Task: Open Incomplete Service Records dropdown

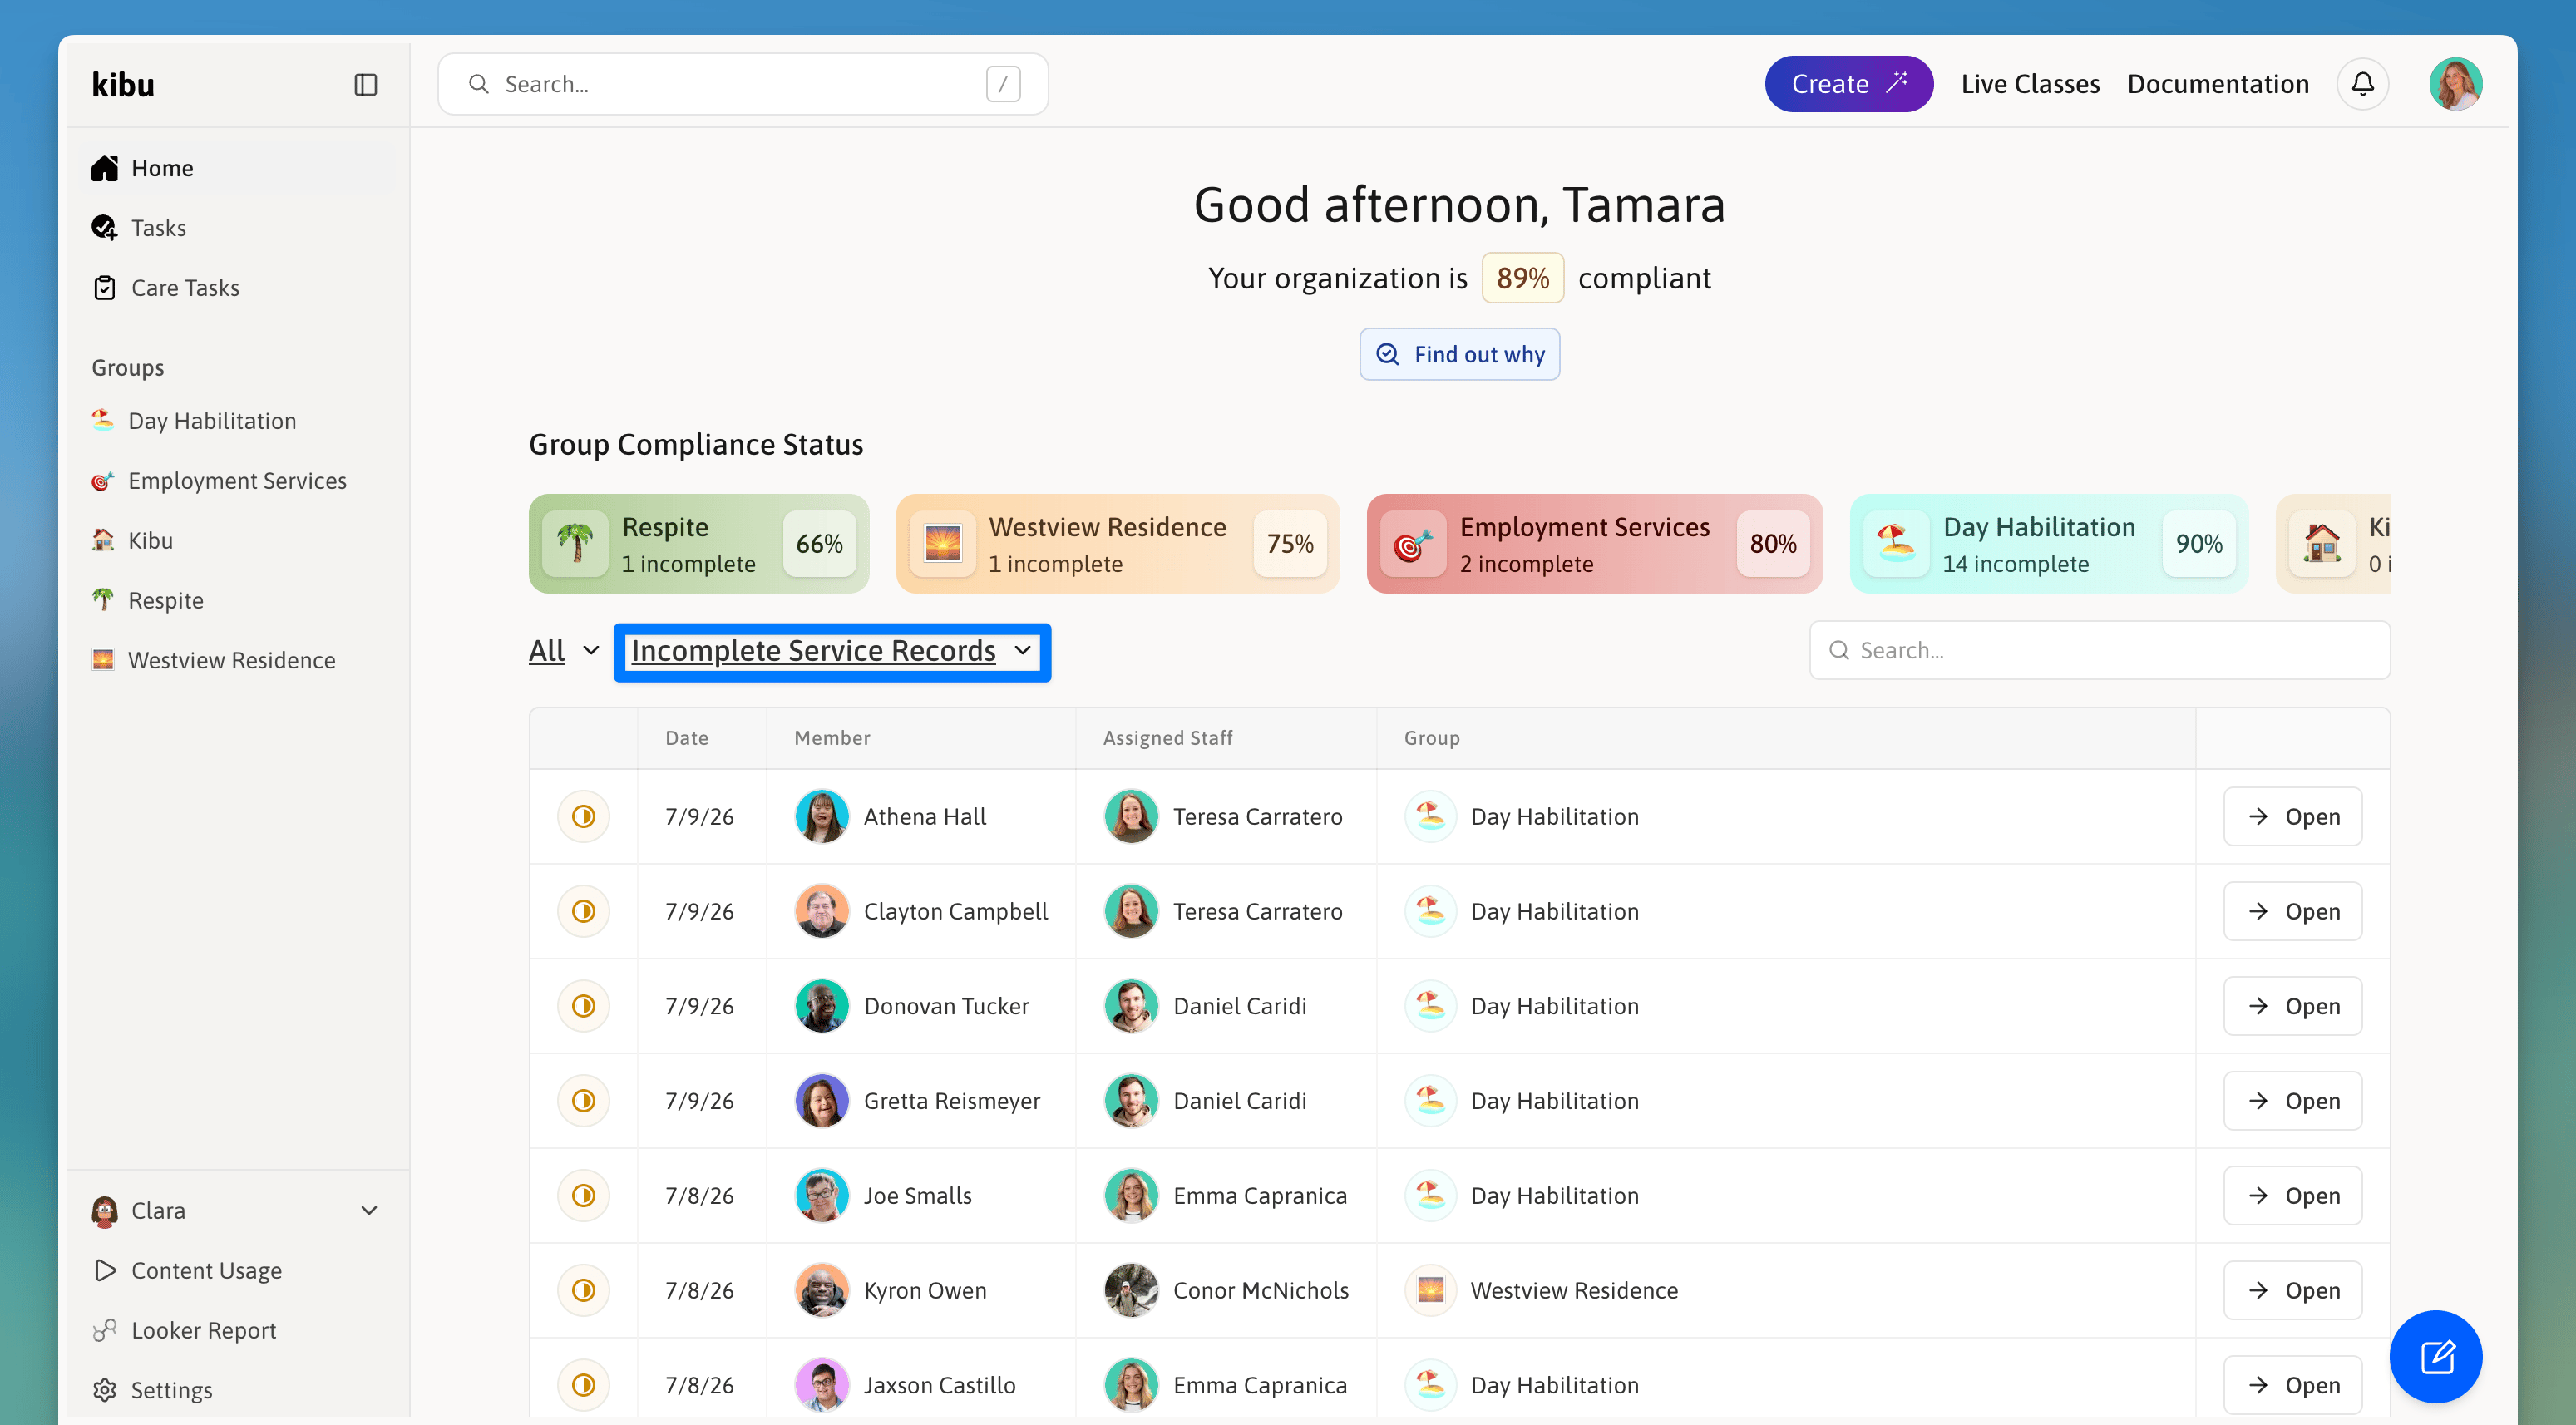Action: point(832,651)
